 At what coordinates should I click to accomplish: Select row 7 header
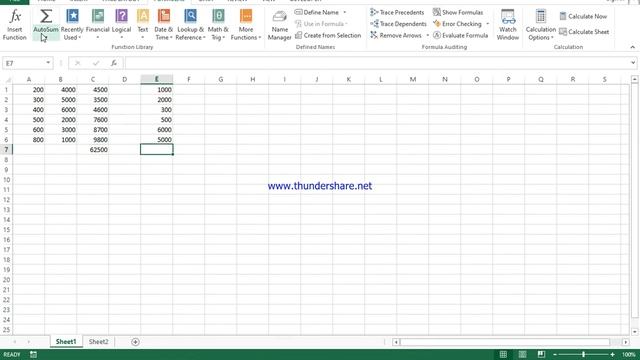pyautogui.click(x=7, y=150)
